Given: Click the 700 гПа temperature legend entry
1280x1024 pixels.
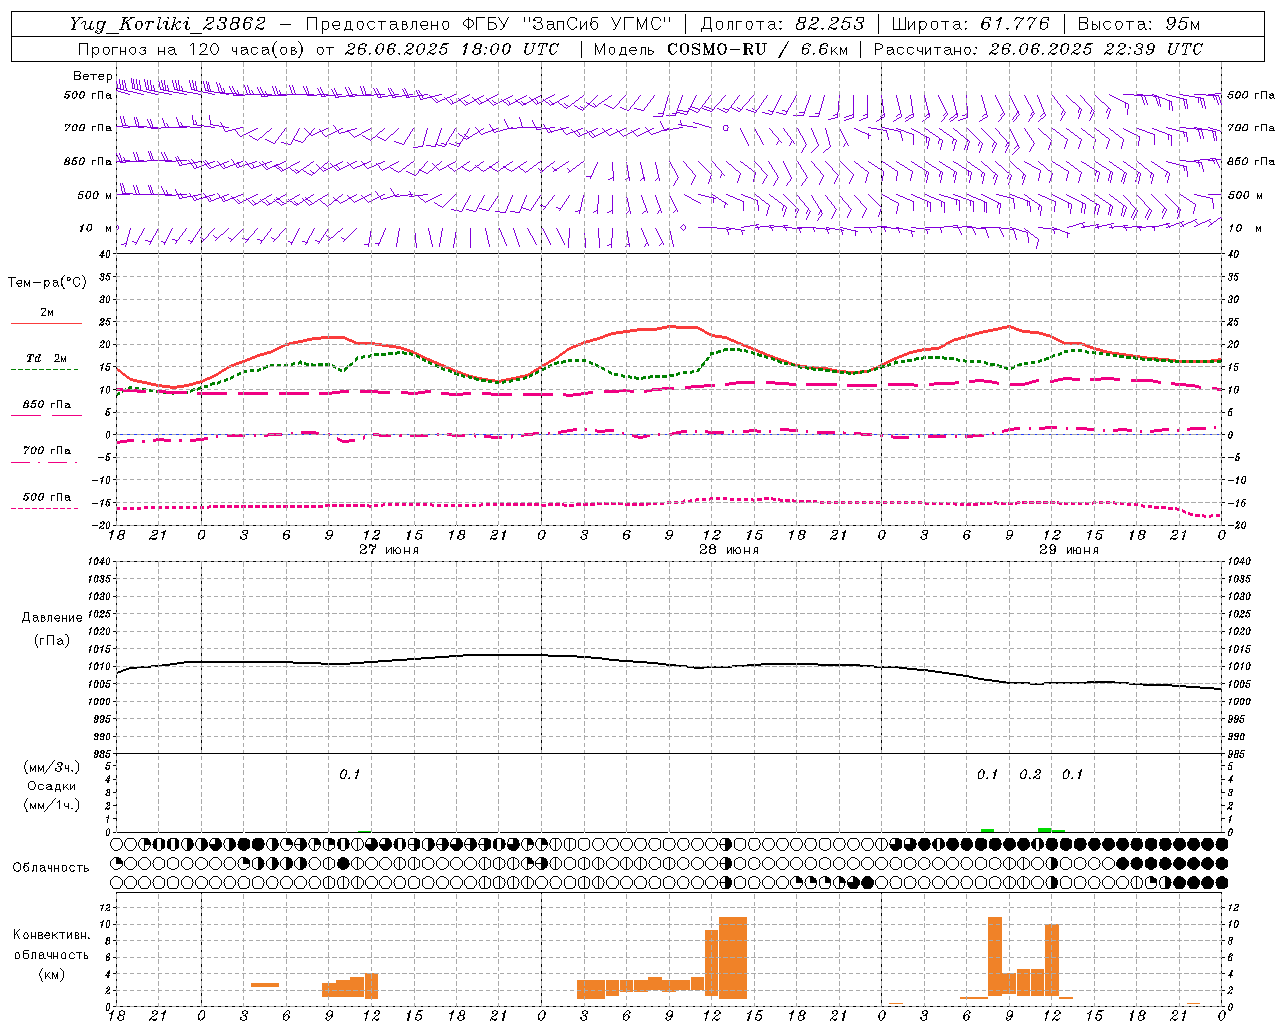Looking at the screenshot, I should pyautogui.click(x=47, y=451).
